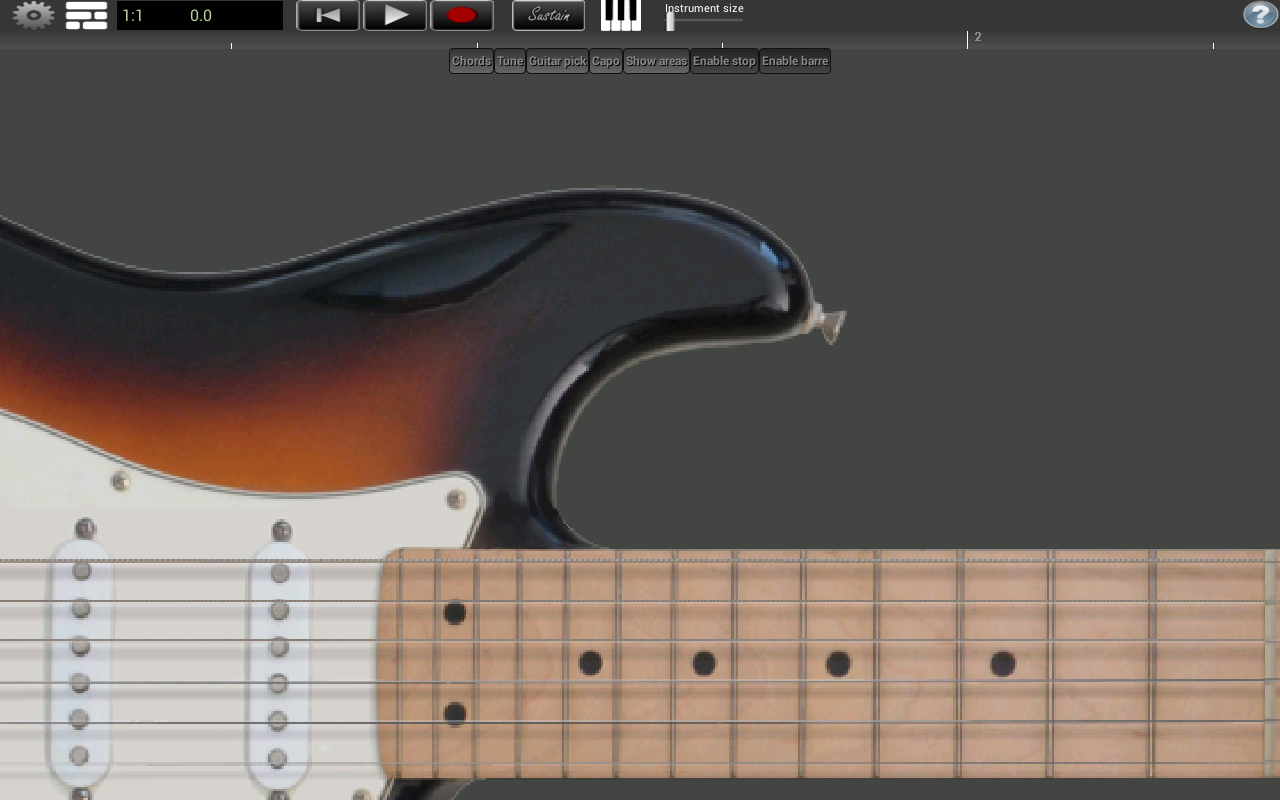Open the help question mark

click(x=1258, y=15)
